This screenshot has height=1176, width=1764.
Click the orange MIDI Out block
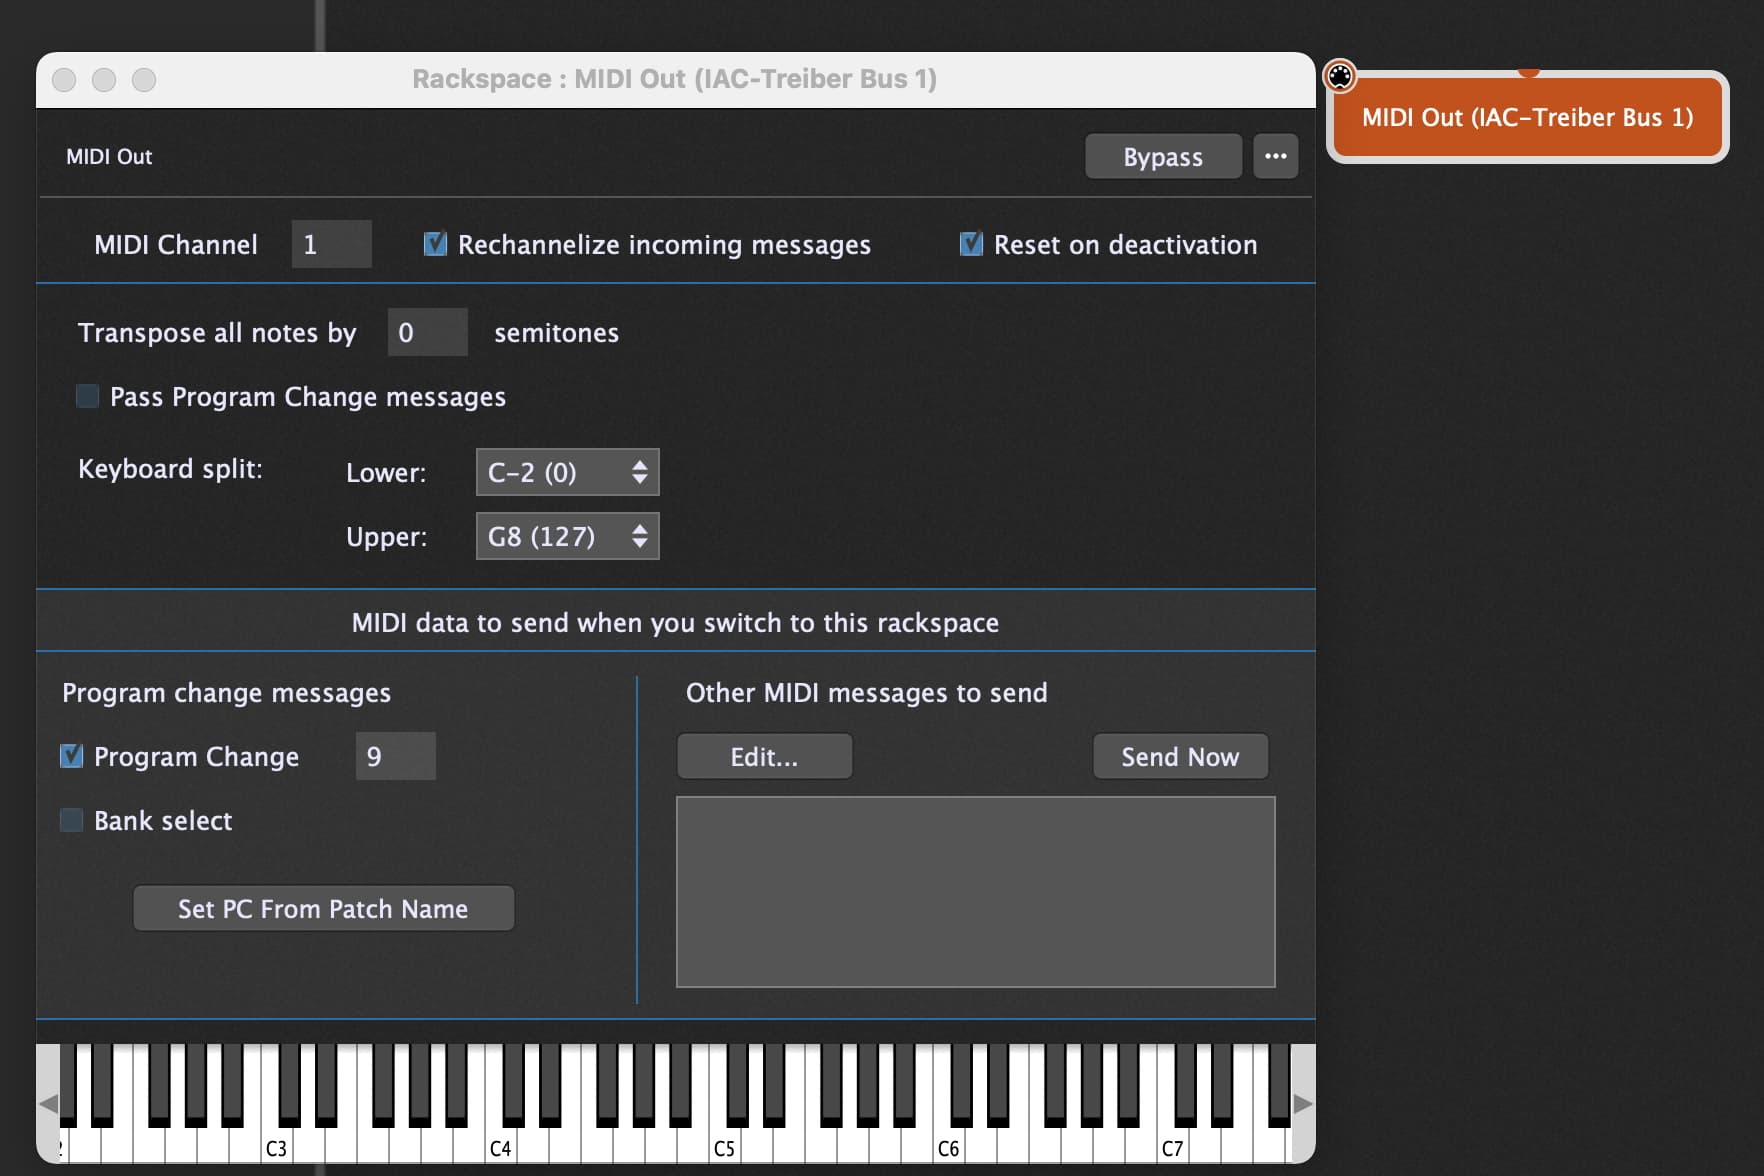coord(1527,118)
